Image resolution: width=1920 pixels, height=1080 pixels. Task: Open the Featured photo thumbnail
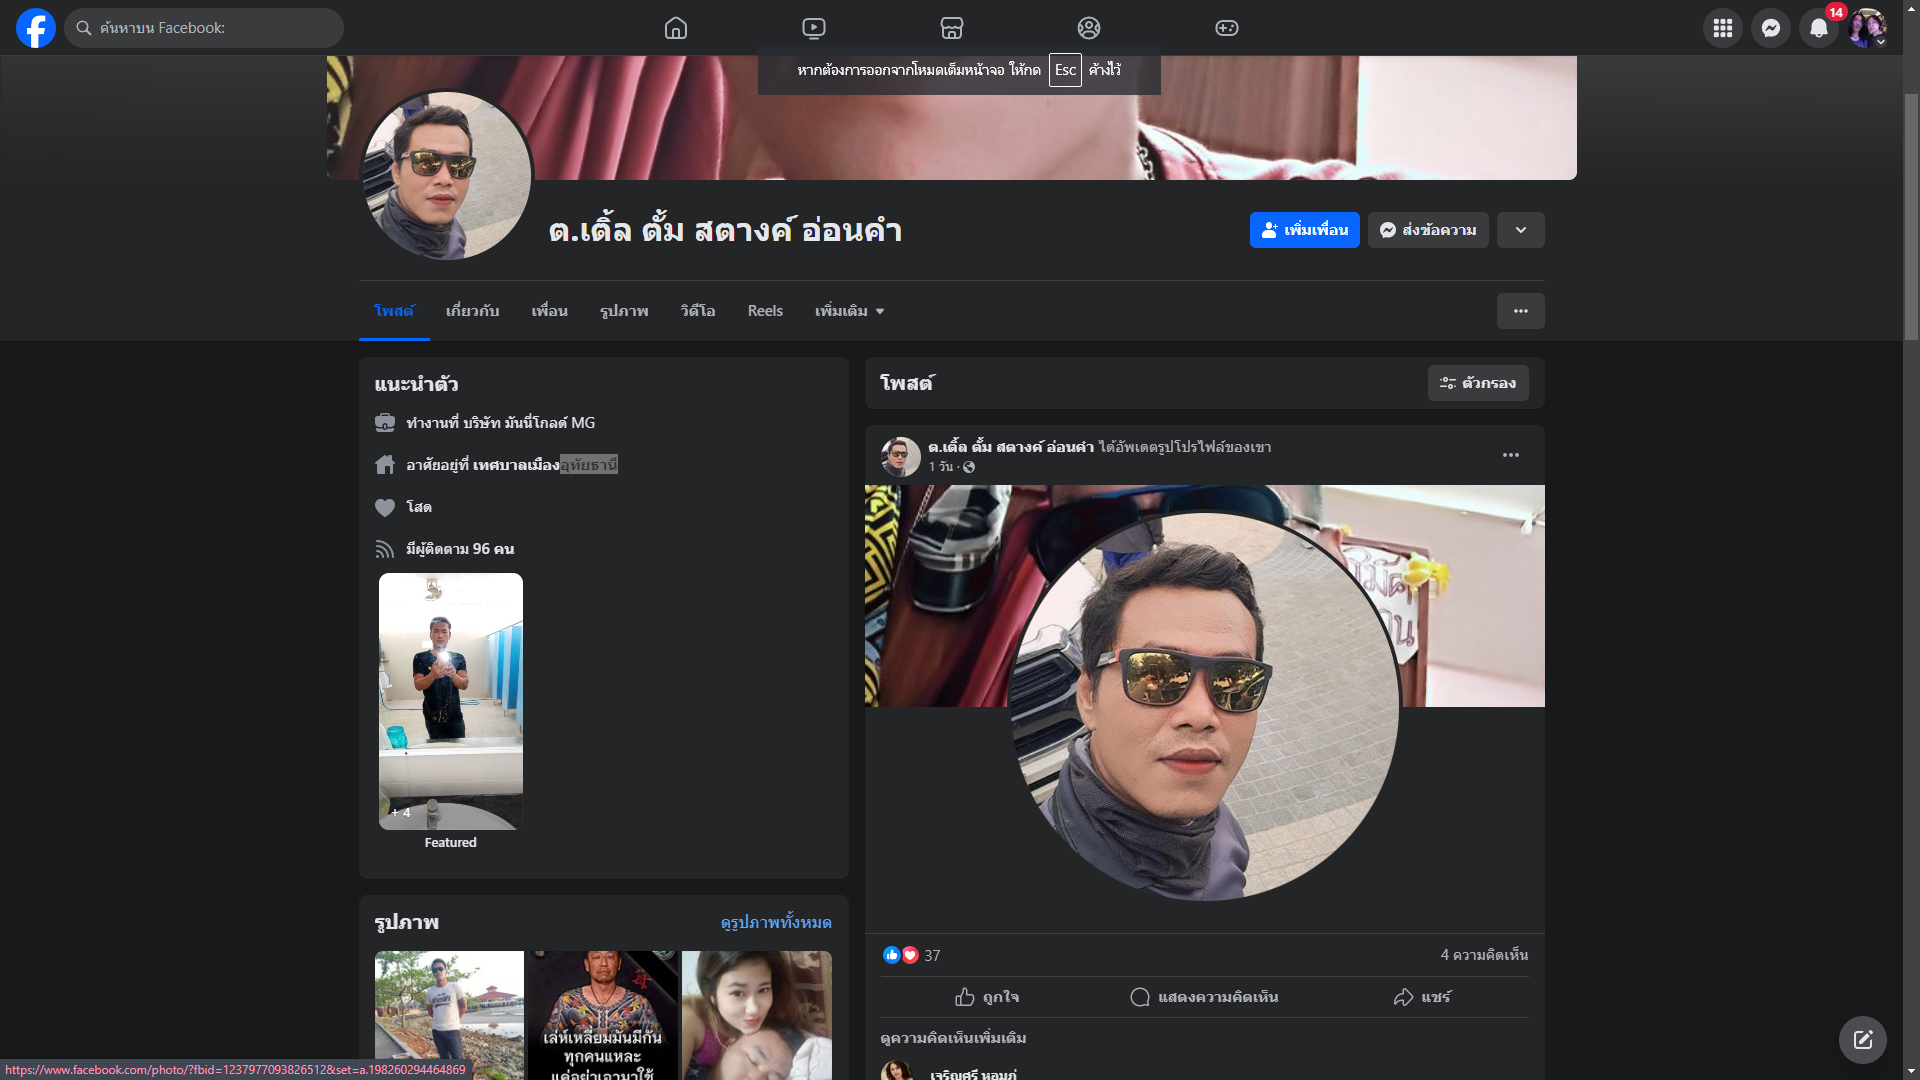tap(451, 701)
